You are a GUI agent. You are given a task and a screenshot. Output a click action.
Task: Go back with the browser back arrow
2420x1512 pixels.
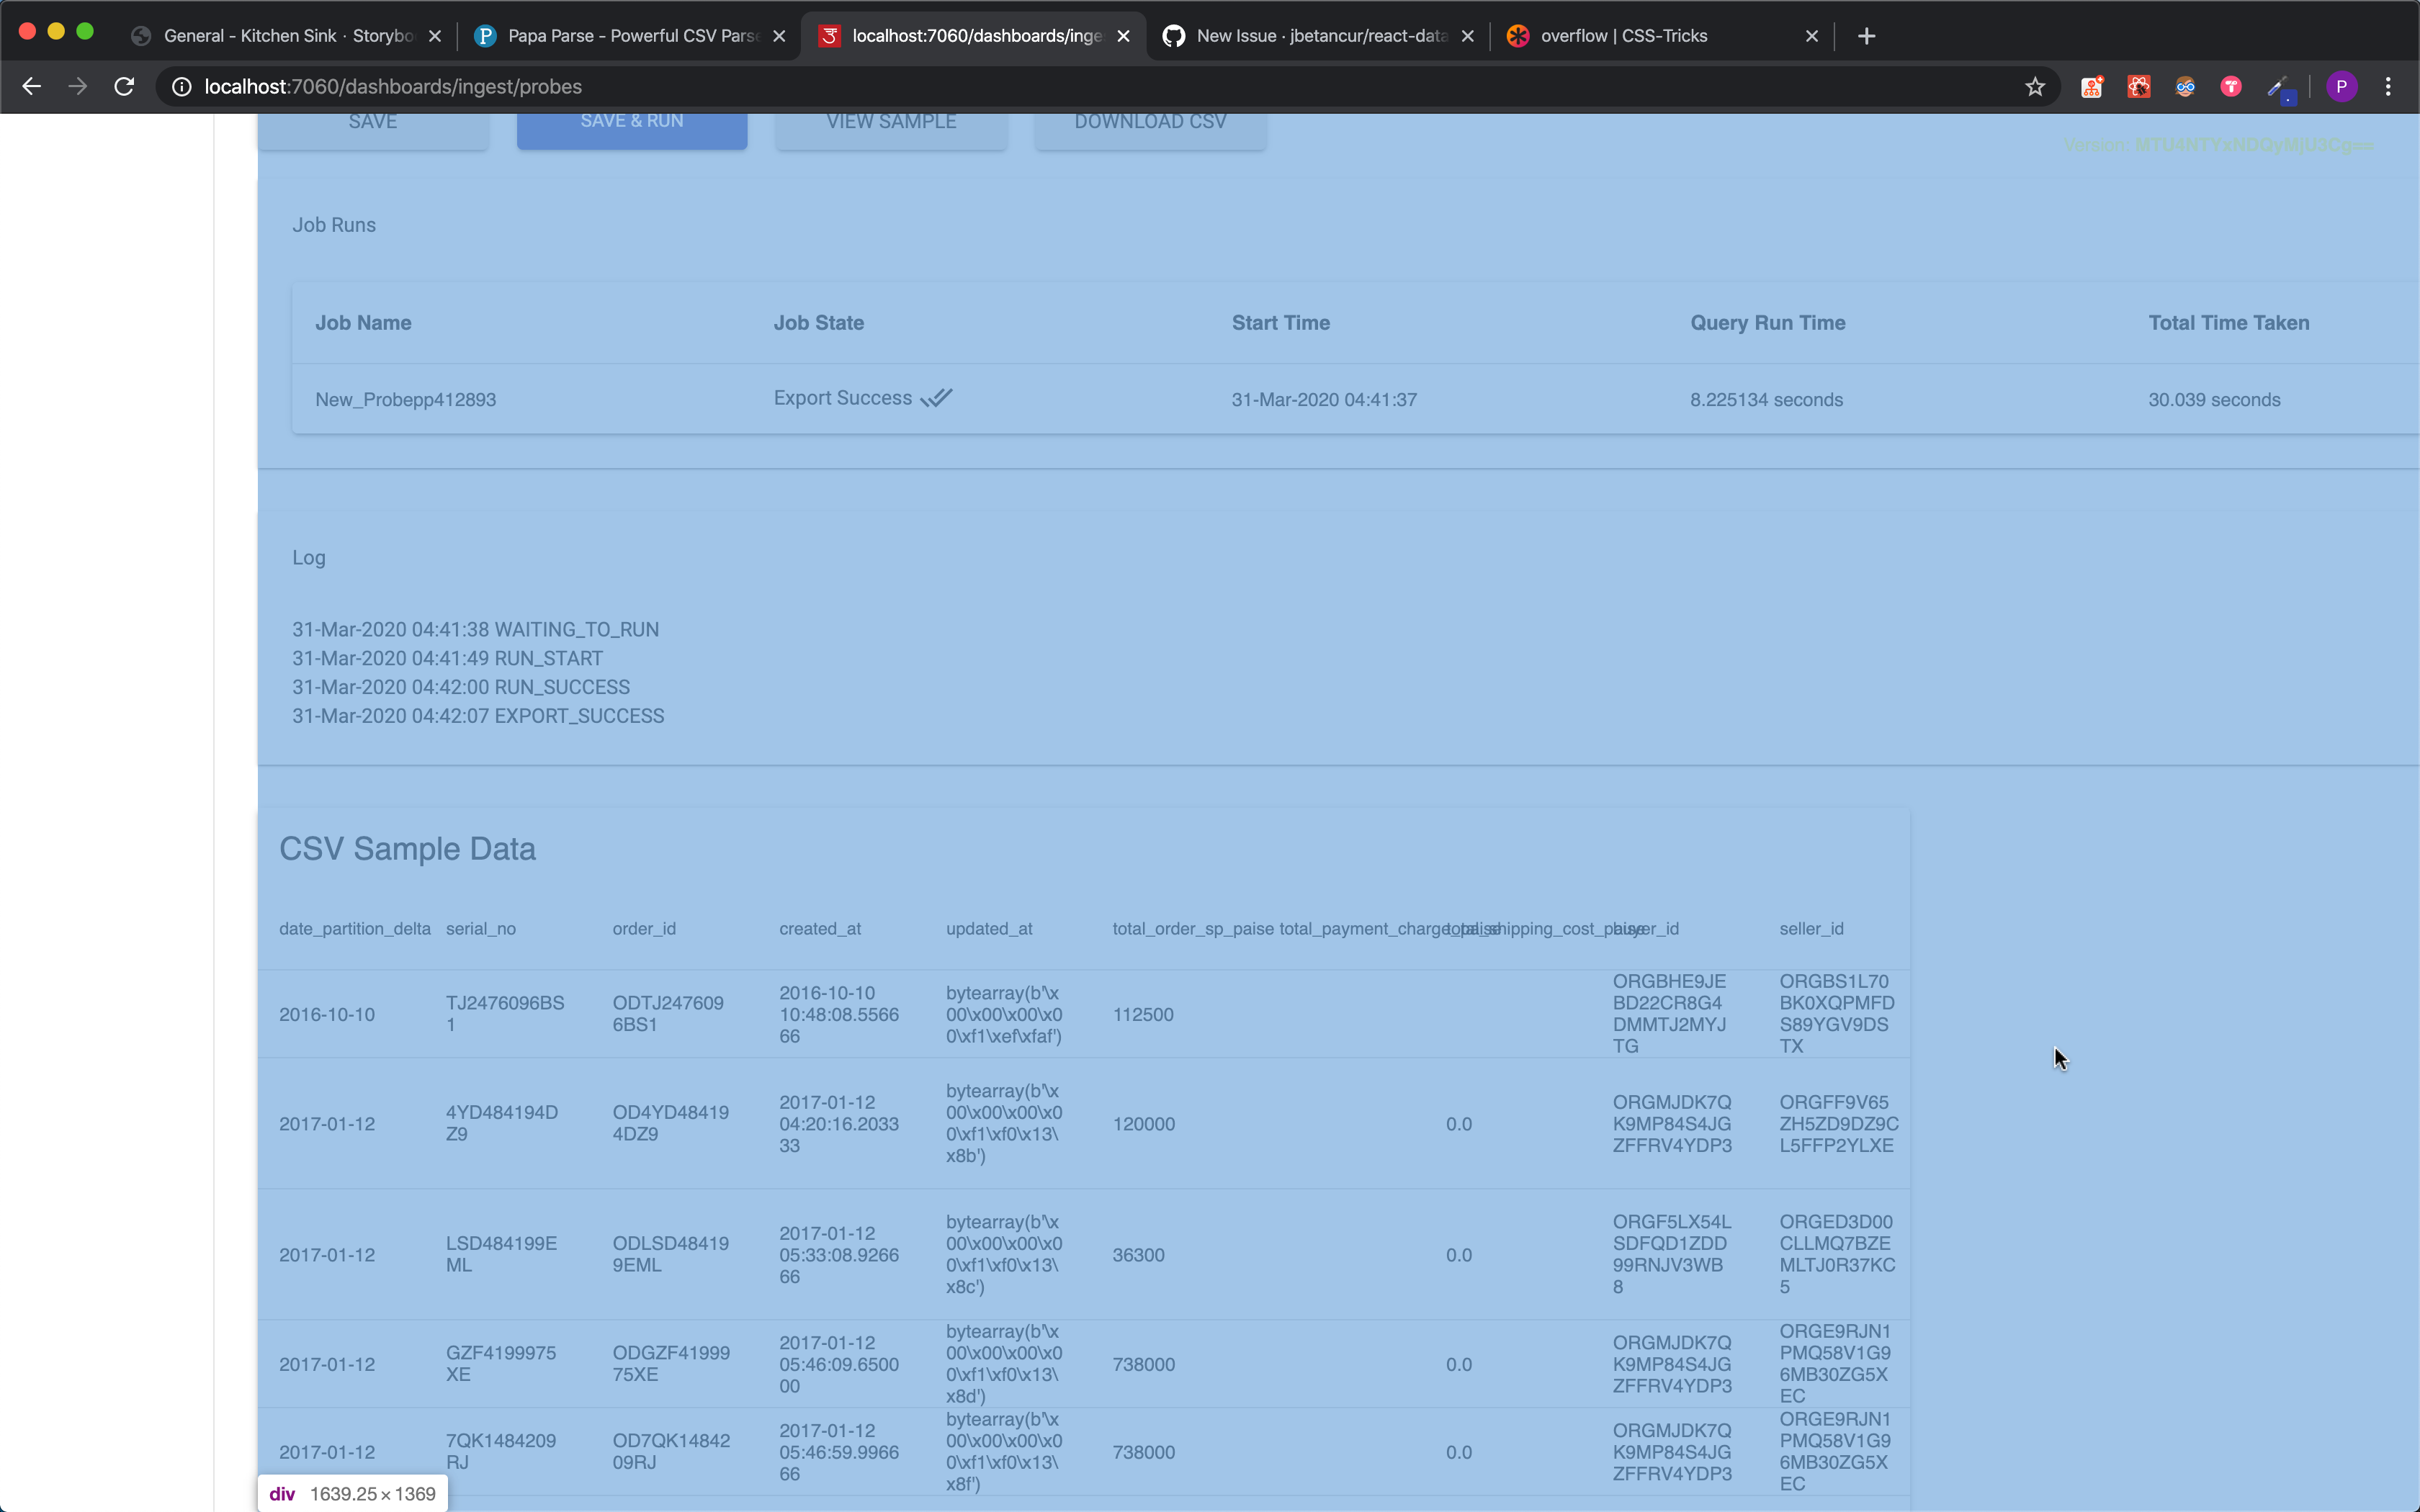32,87
